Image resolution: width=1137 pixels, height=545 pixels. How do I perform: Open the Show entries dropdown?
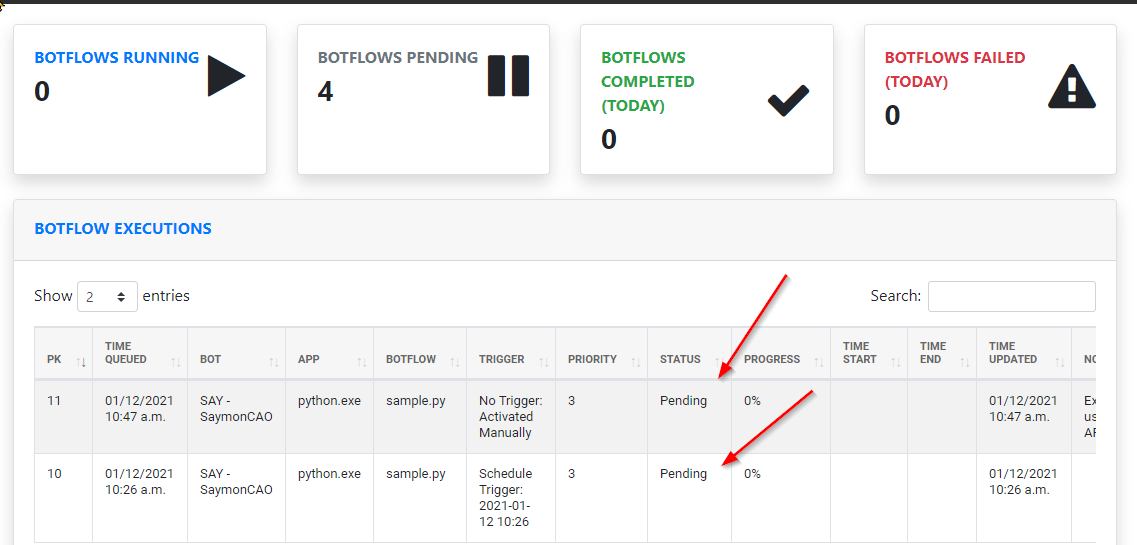pyautogui.click(x=108, y=297)
